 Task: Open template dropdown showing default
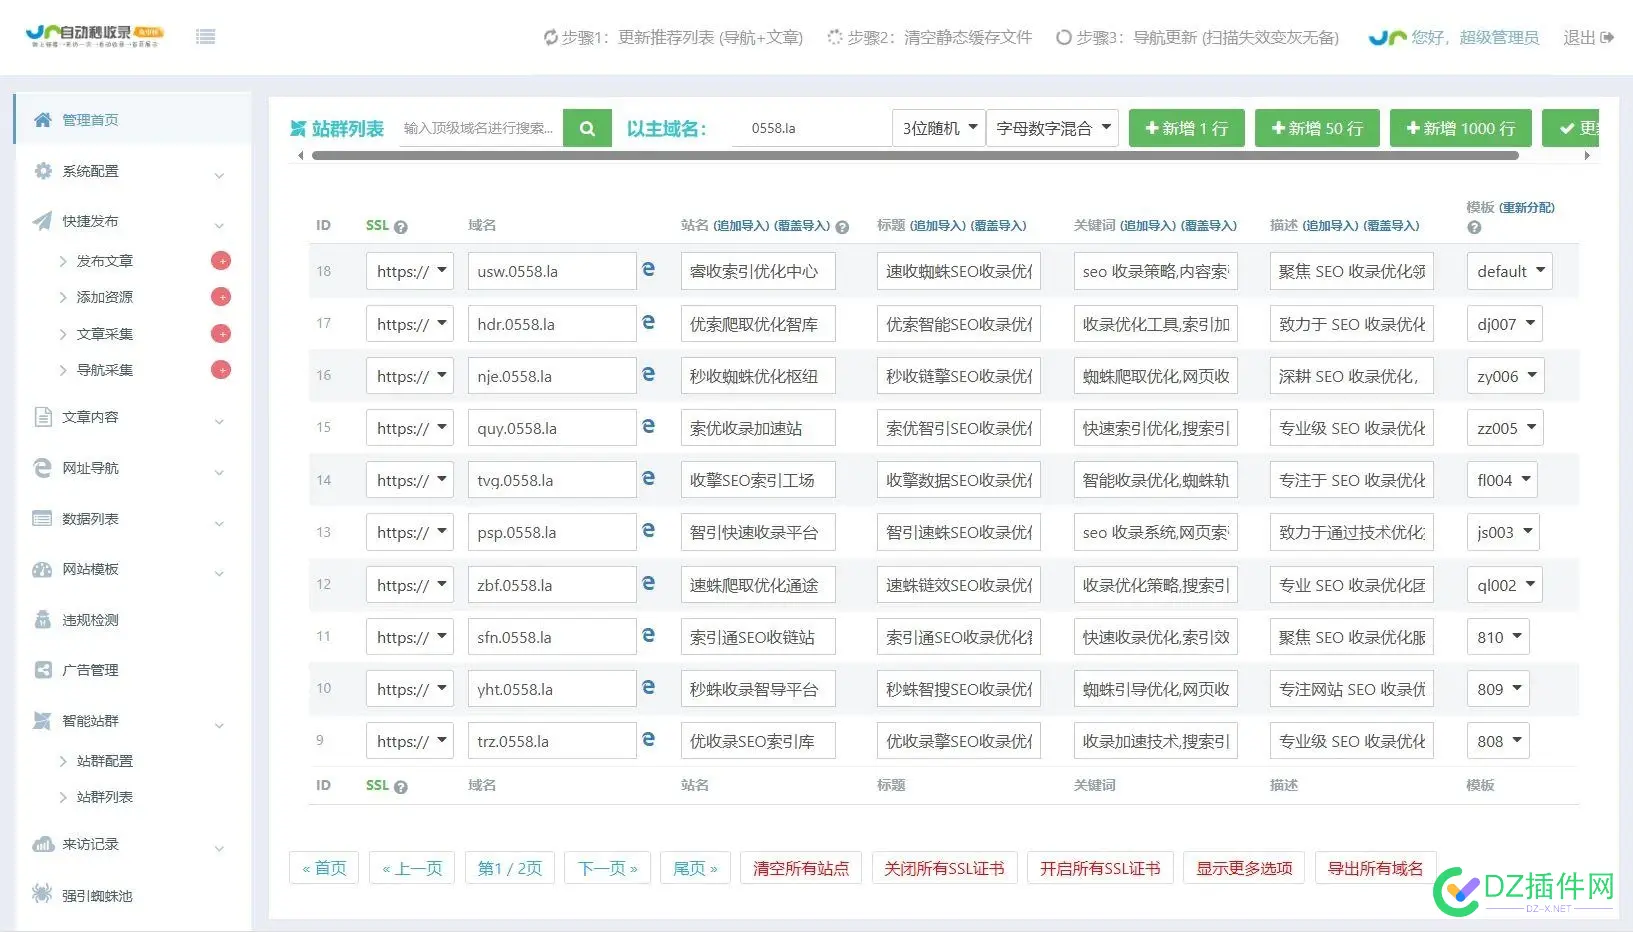1509,271
